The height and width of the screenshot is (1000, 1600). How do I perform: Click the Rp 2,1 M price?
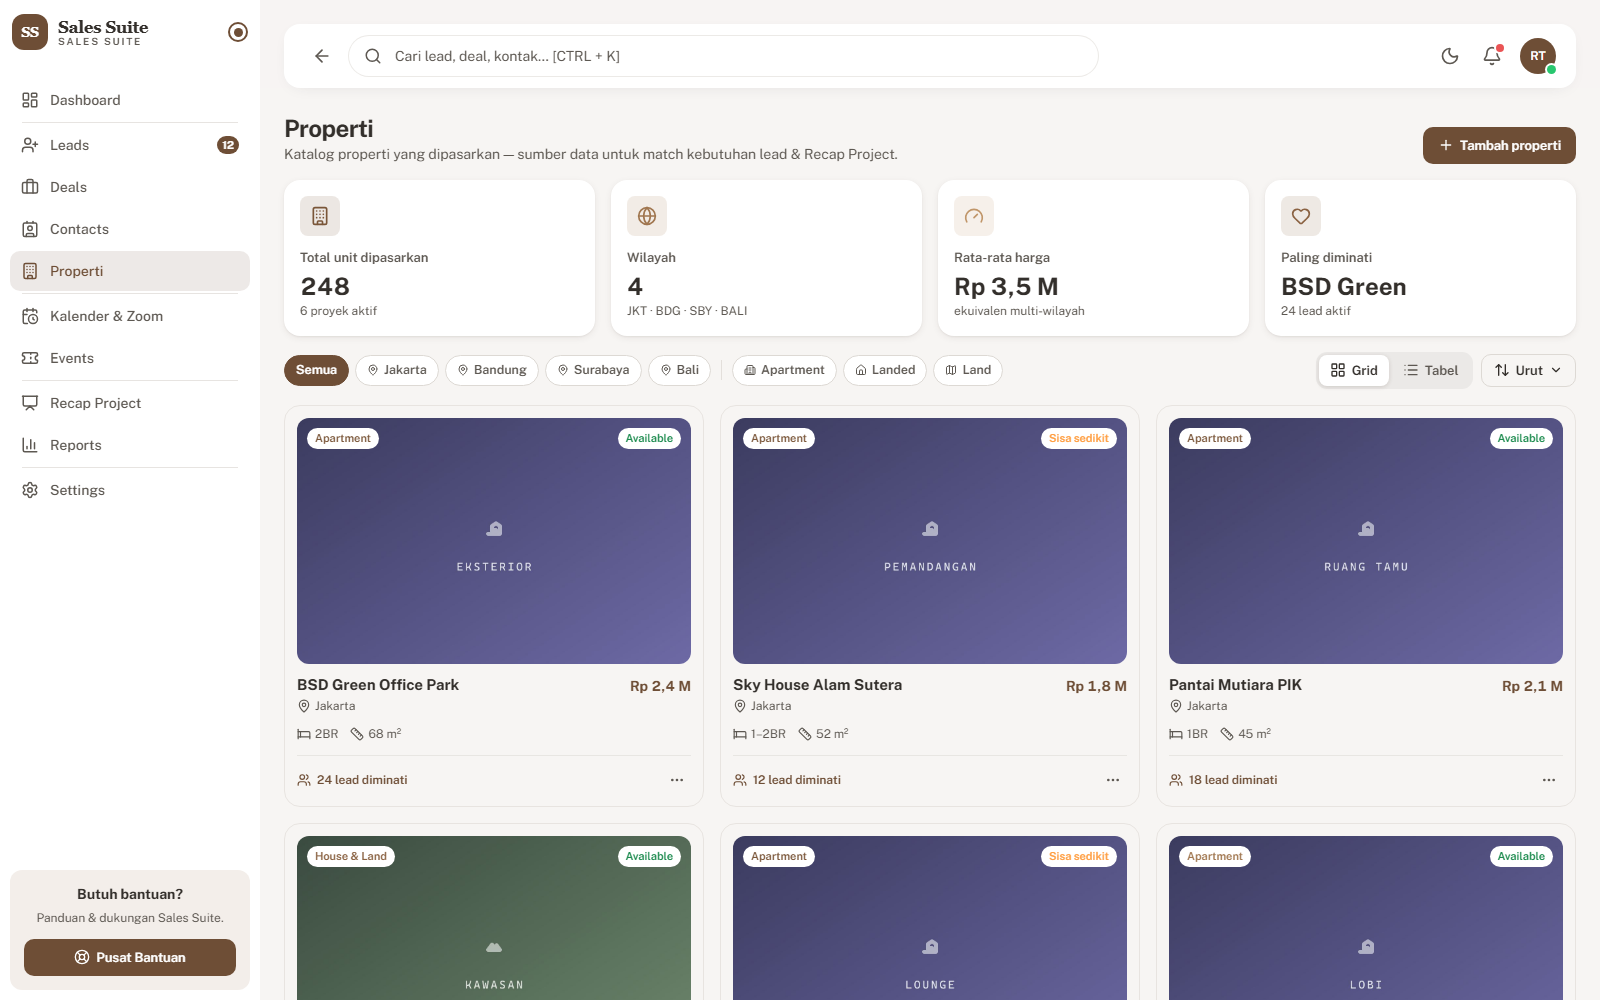1532,686
